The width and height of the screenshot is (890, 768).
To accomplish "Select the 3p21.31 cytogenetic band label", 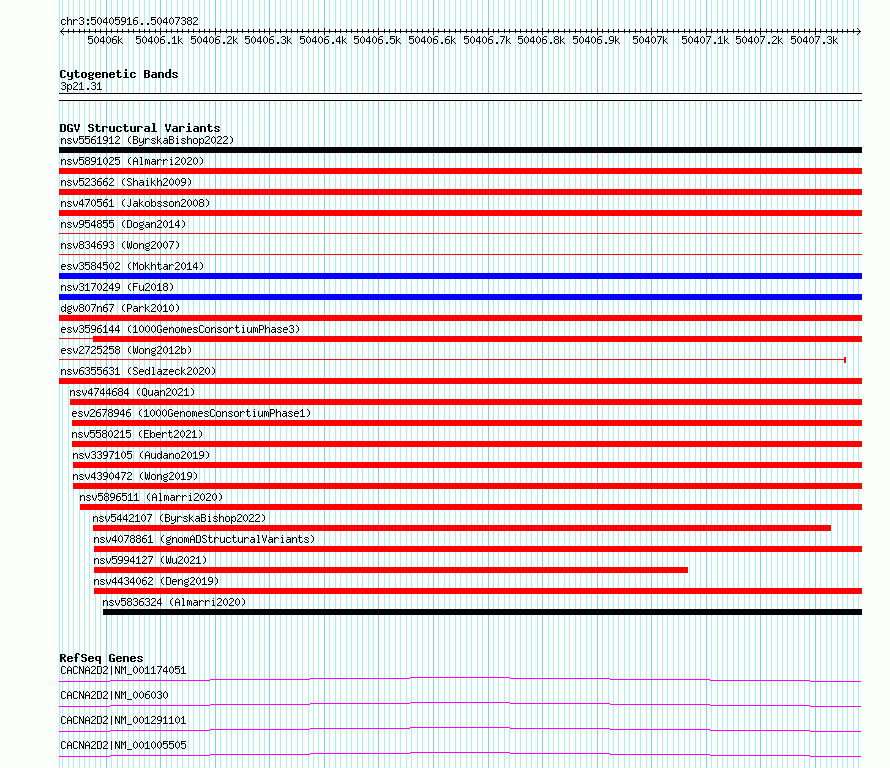I will (x=81, y=87).
